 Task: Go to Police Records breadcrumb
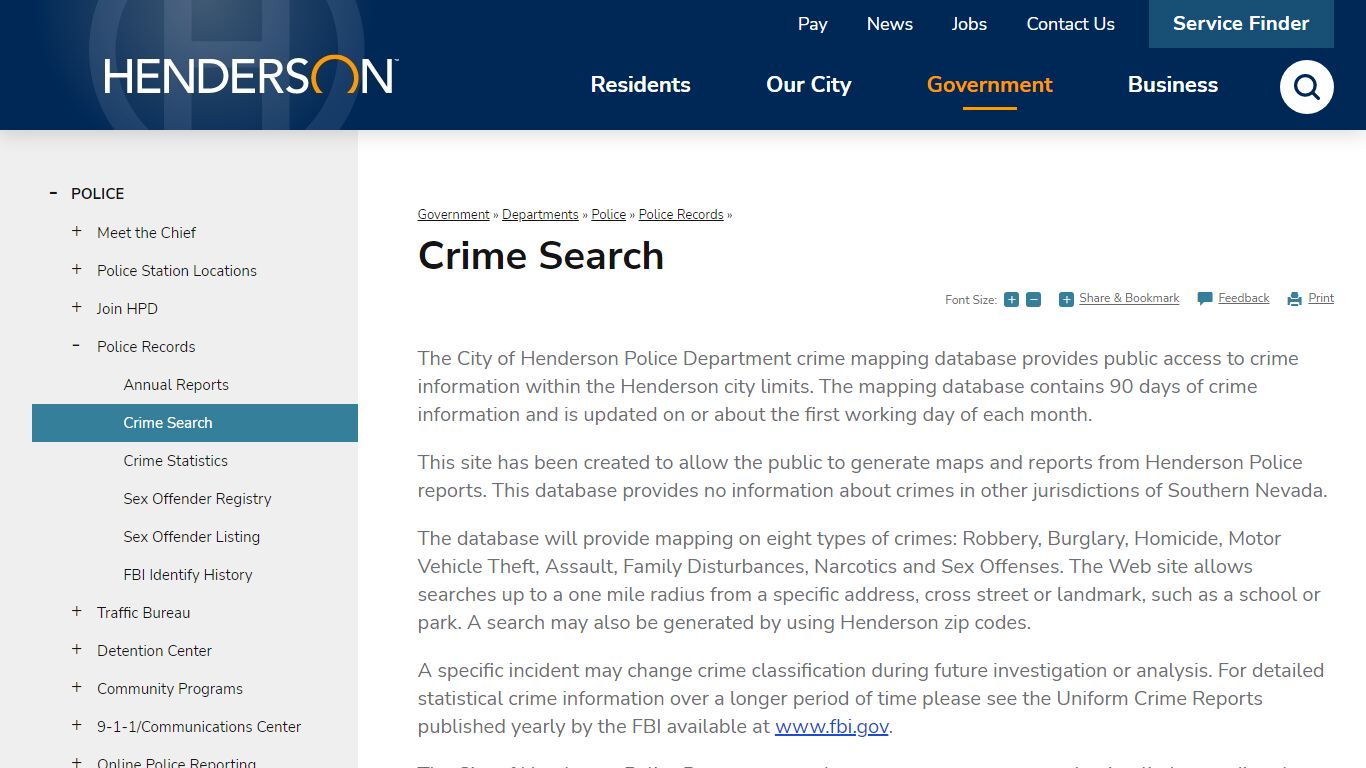681,215
